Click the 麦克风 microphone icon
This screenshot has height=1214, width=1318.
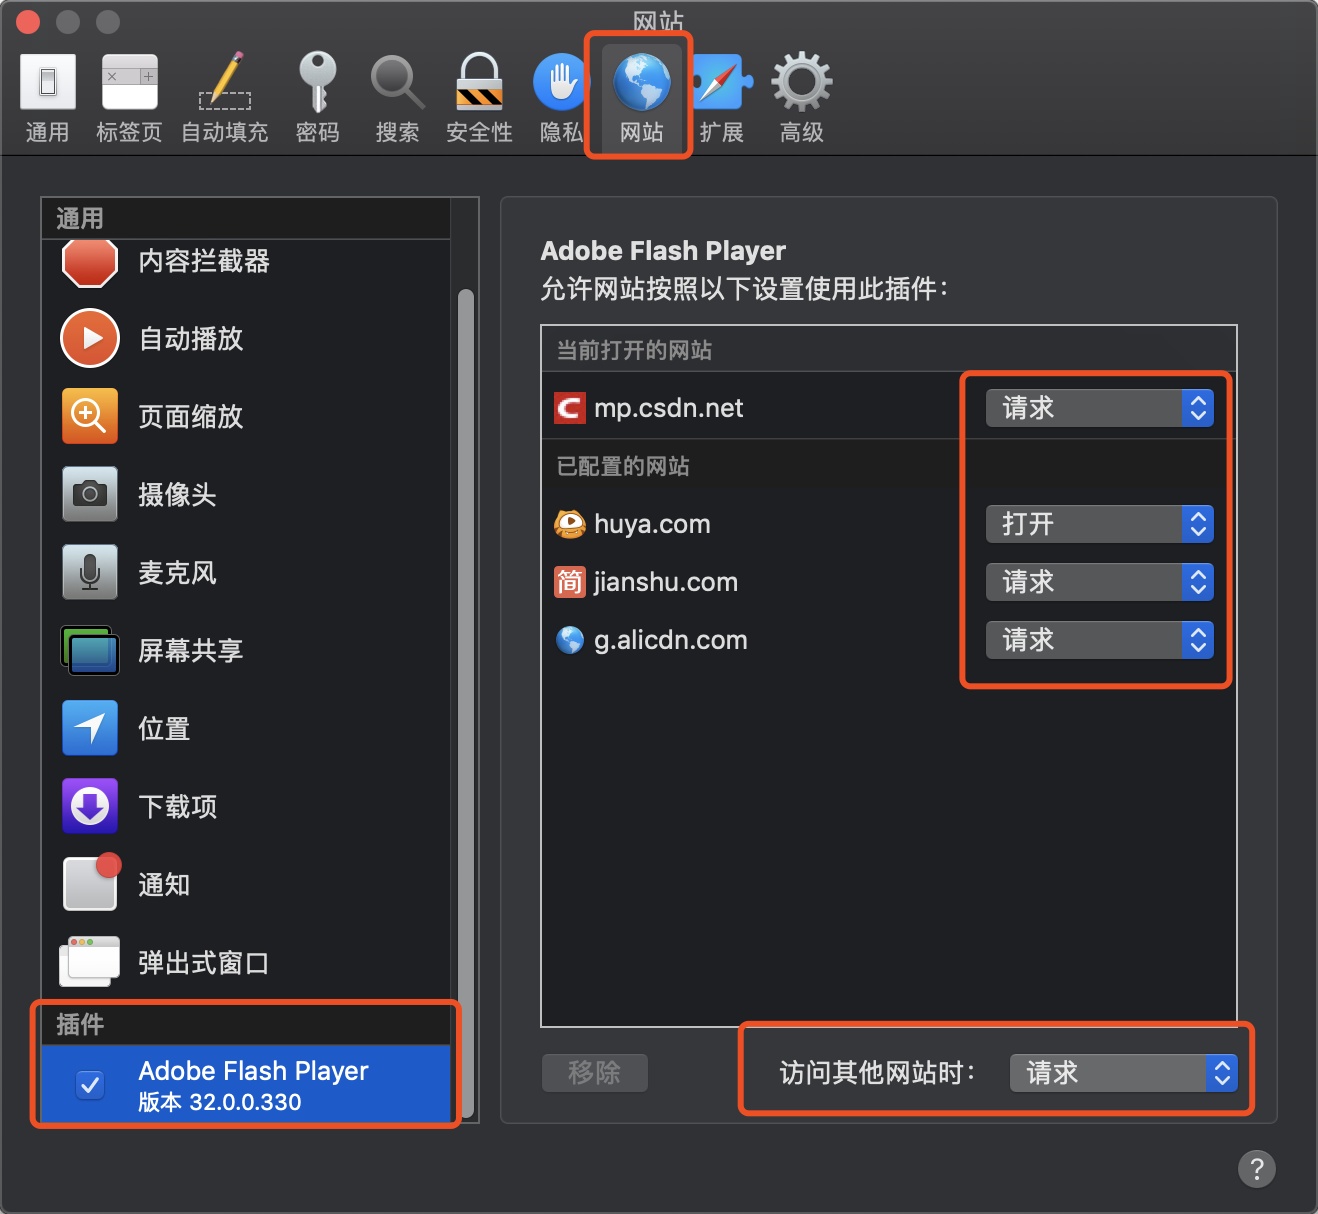[x=90, y=572]
